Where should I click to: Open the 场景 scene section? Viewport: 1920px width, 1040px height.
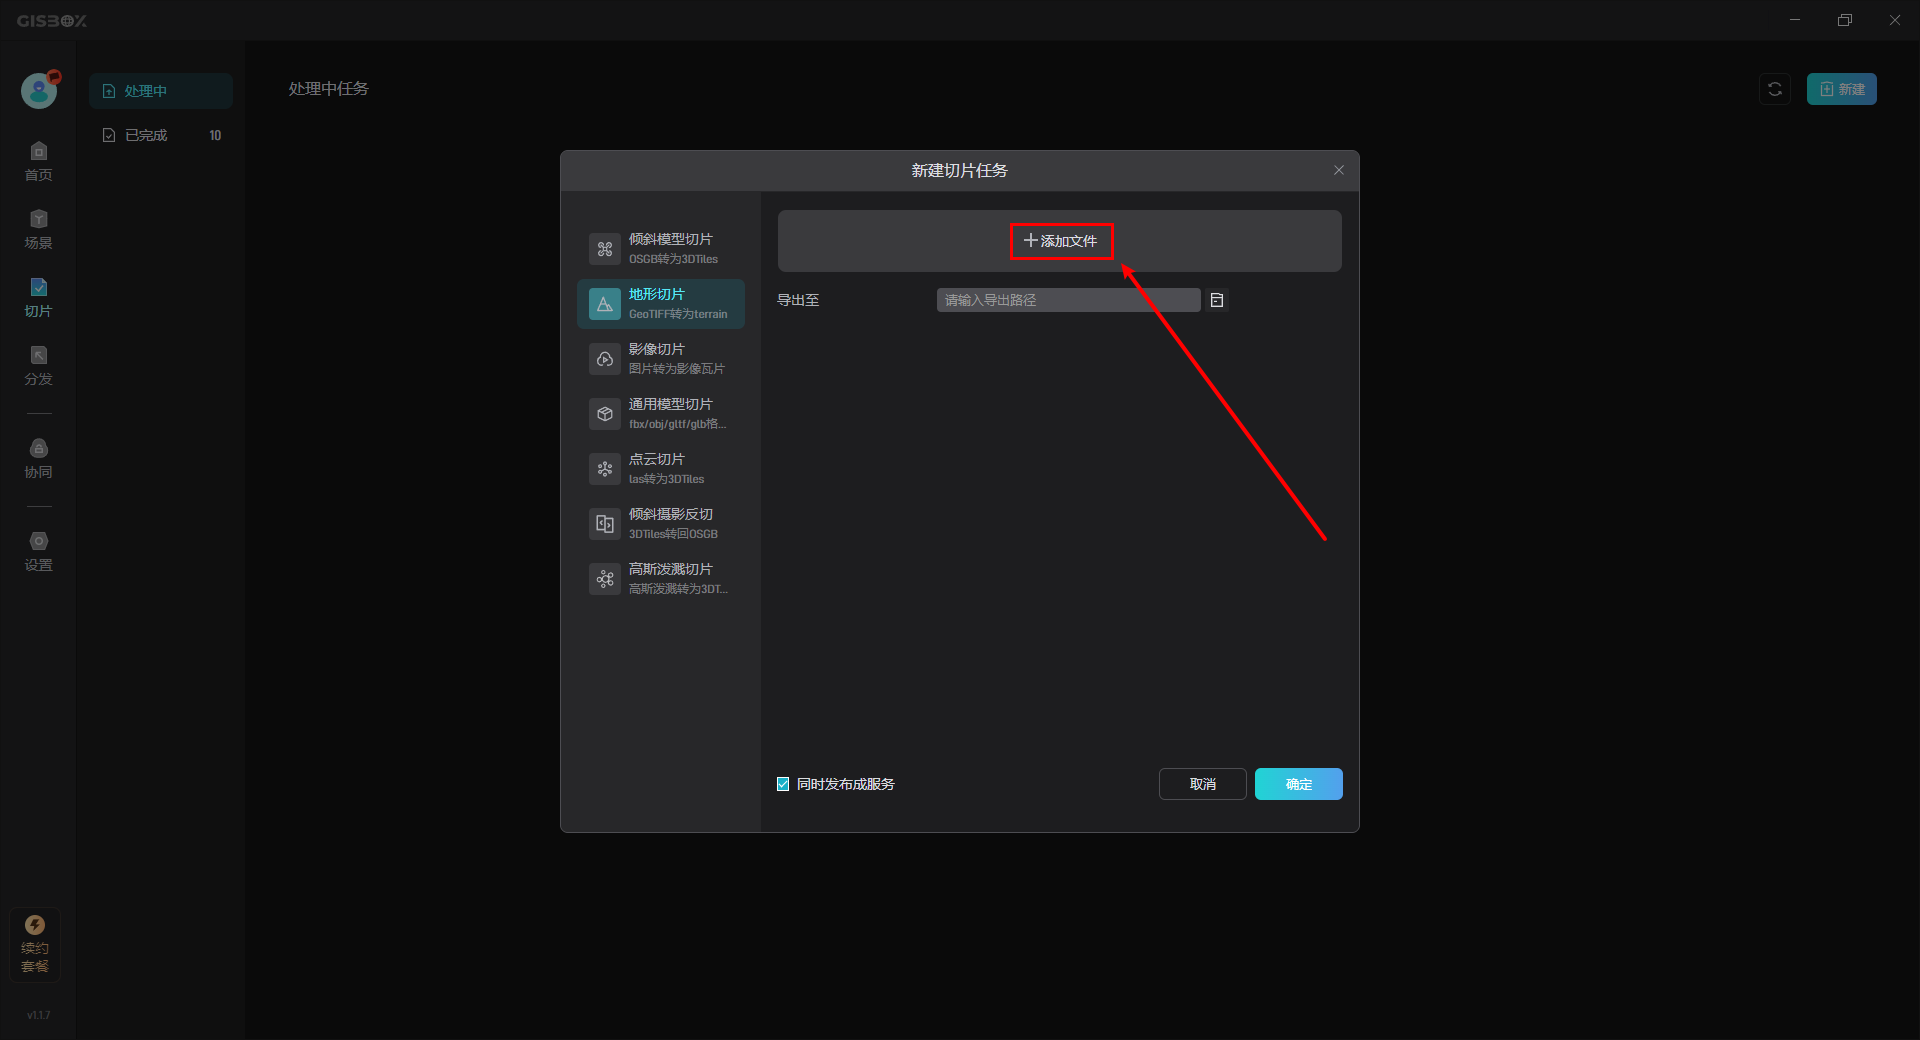coord(39,229)
